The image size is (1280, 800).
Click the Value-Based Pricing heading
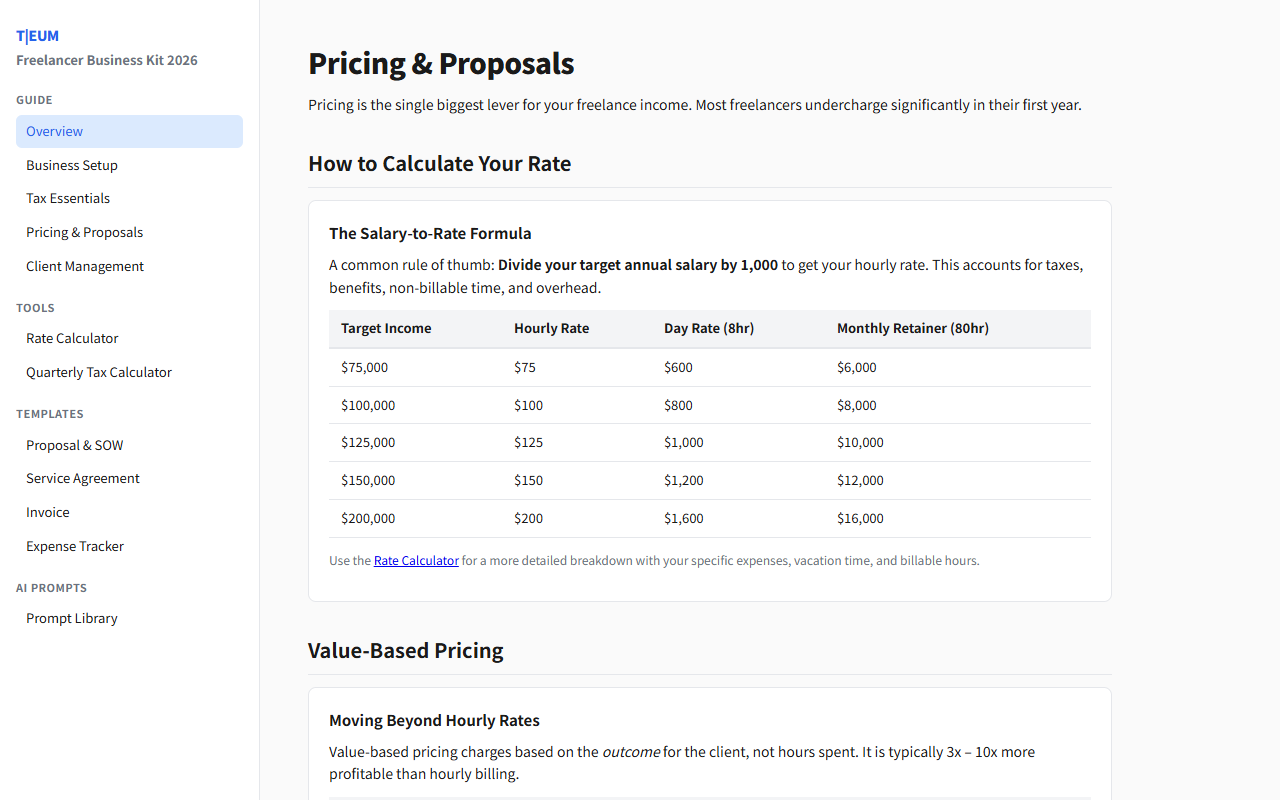pos(406,650)
